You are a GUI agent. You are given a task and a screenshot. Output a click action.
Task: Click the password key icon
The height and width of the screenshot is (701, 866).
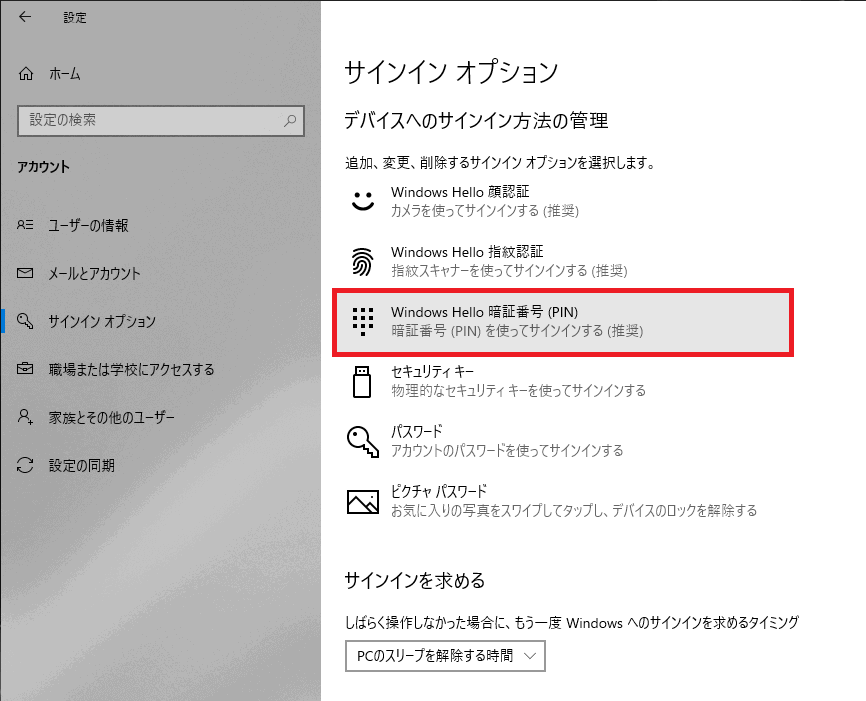click(363, 441)
